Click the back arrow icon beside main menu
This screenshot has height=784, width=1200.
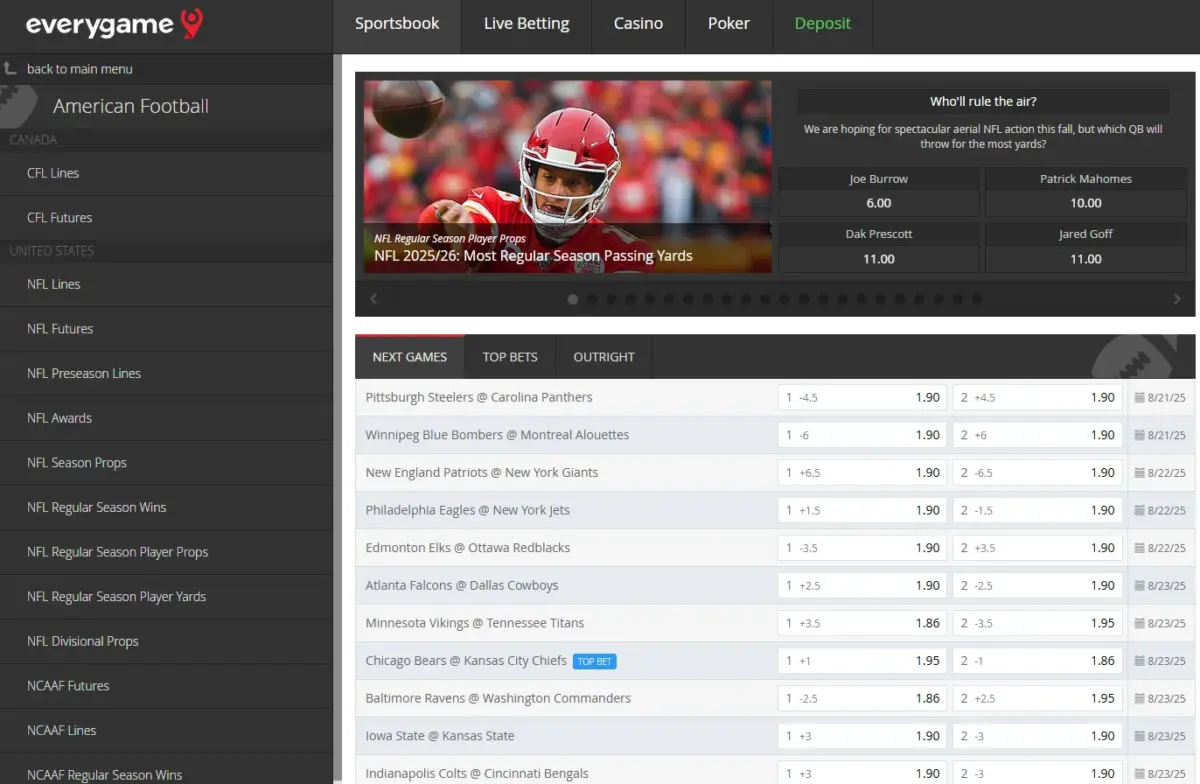coord(10,69)
